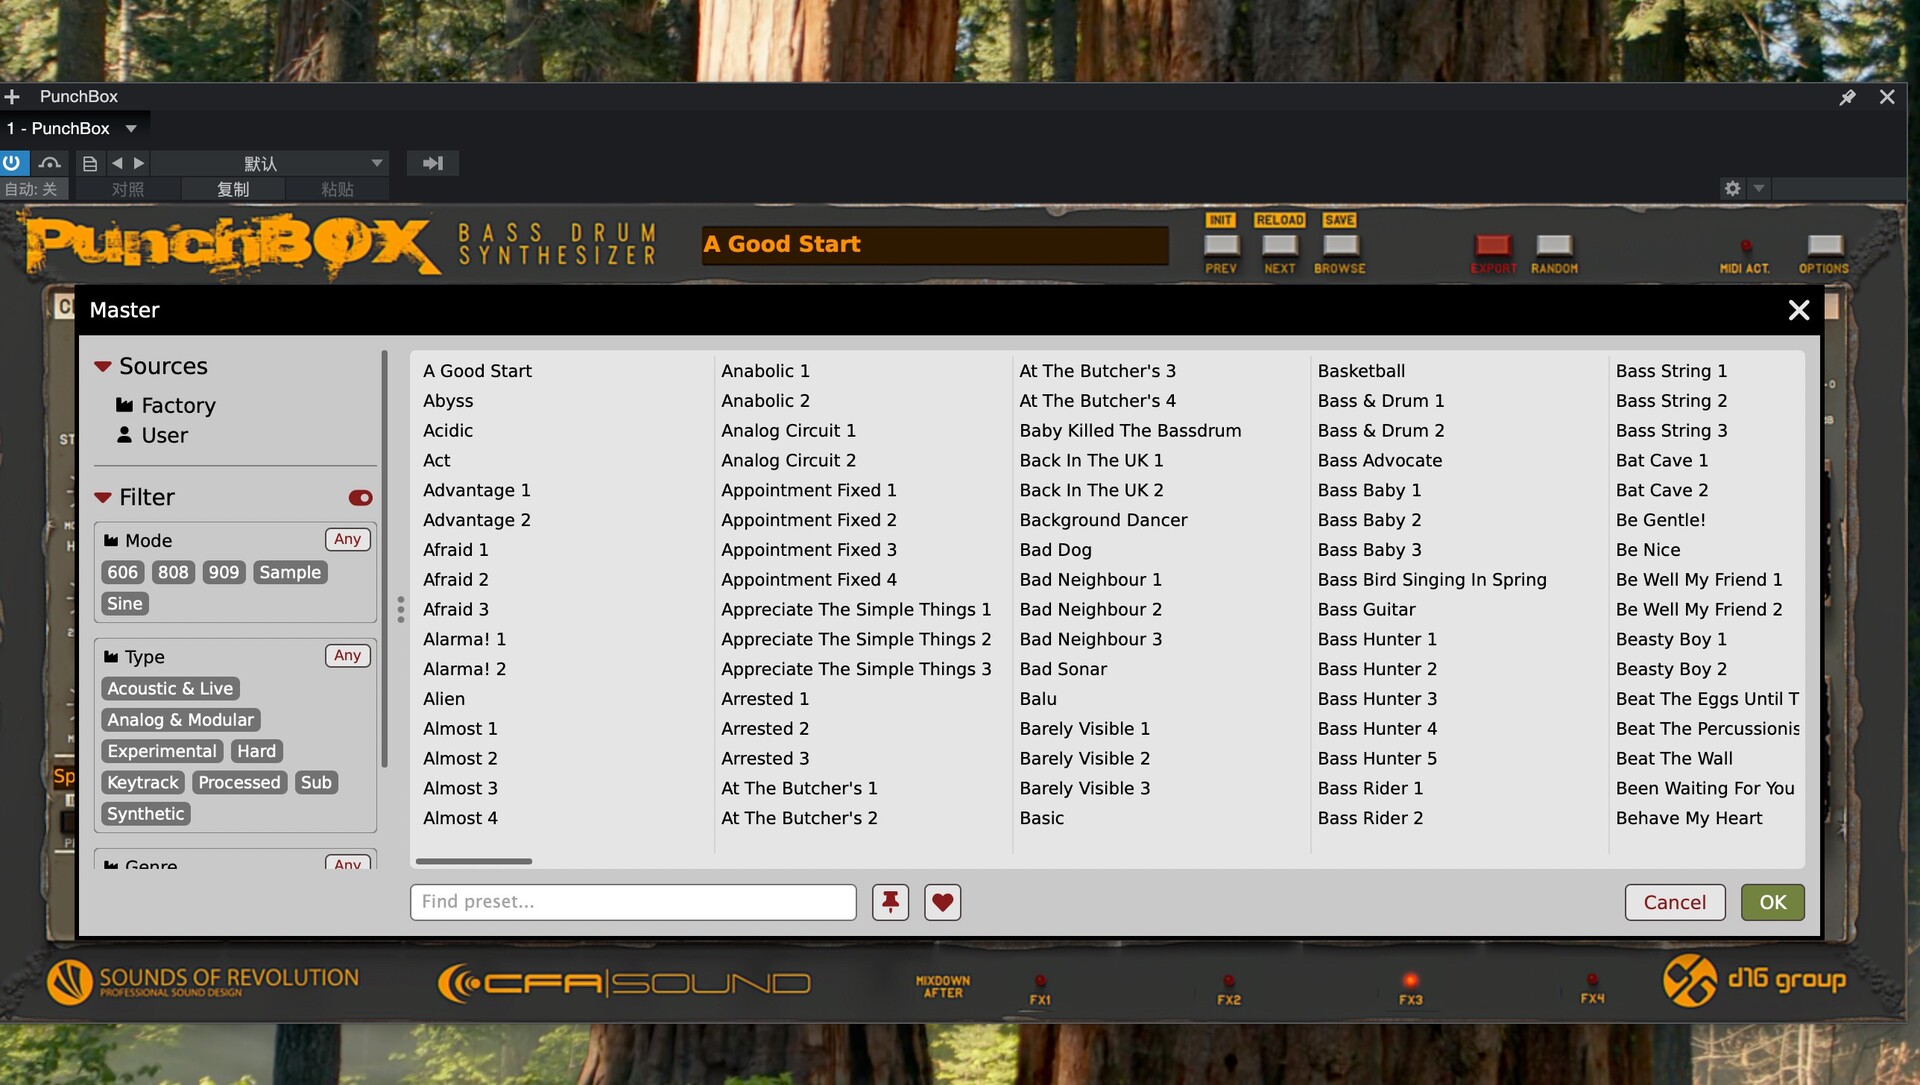This screenshot has height=1085, width=1920.
Task: Toggle the FX2 indicator light
Action: coord(1229,981)
